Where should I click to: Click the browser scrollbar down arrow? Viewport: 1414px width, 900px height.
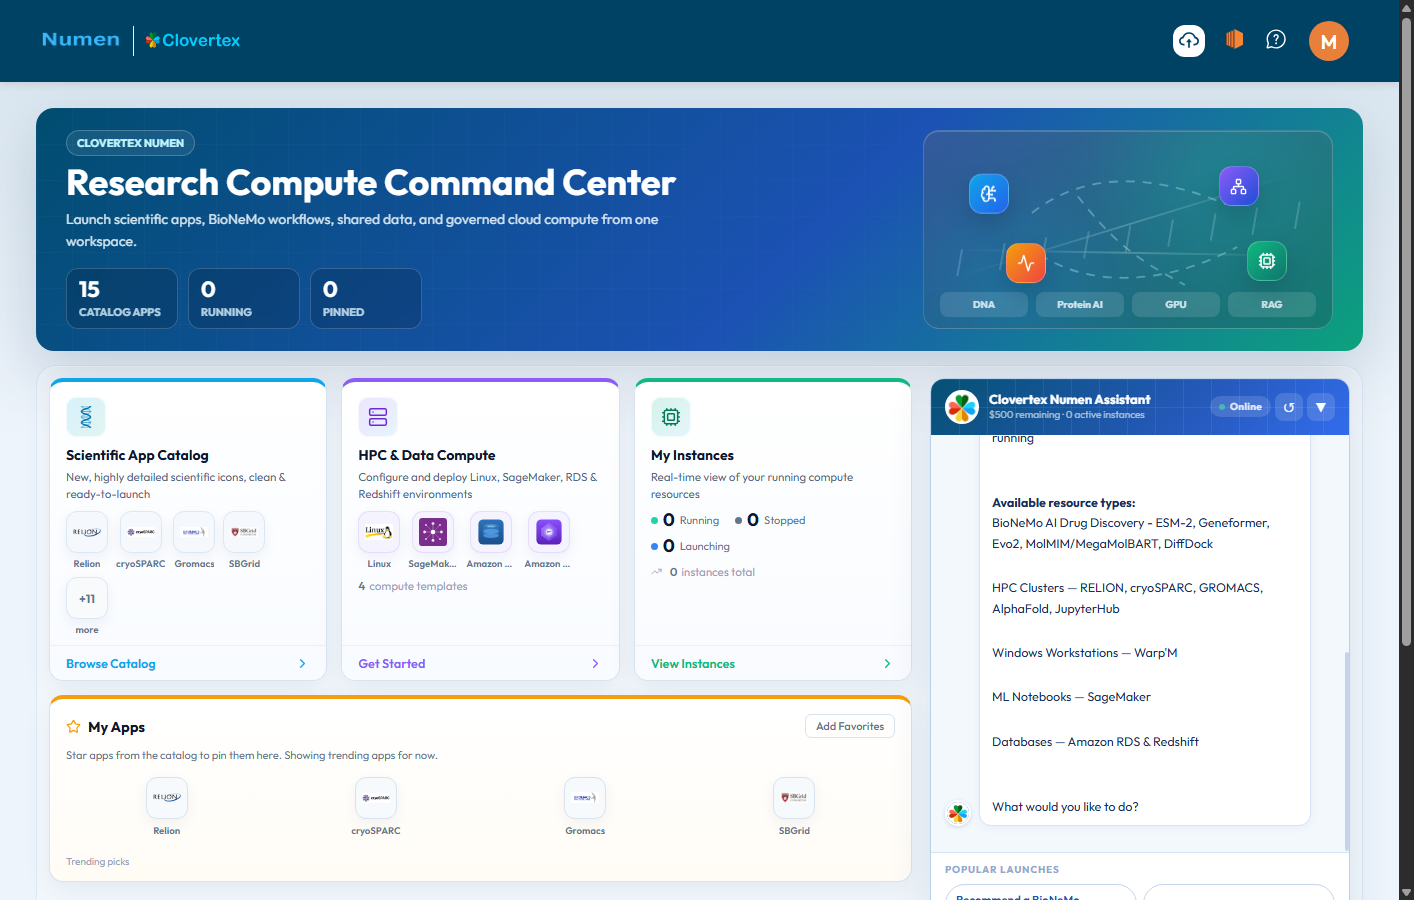coord(1406,892)
